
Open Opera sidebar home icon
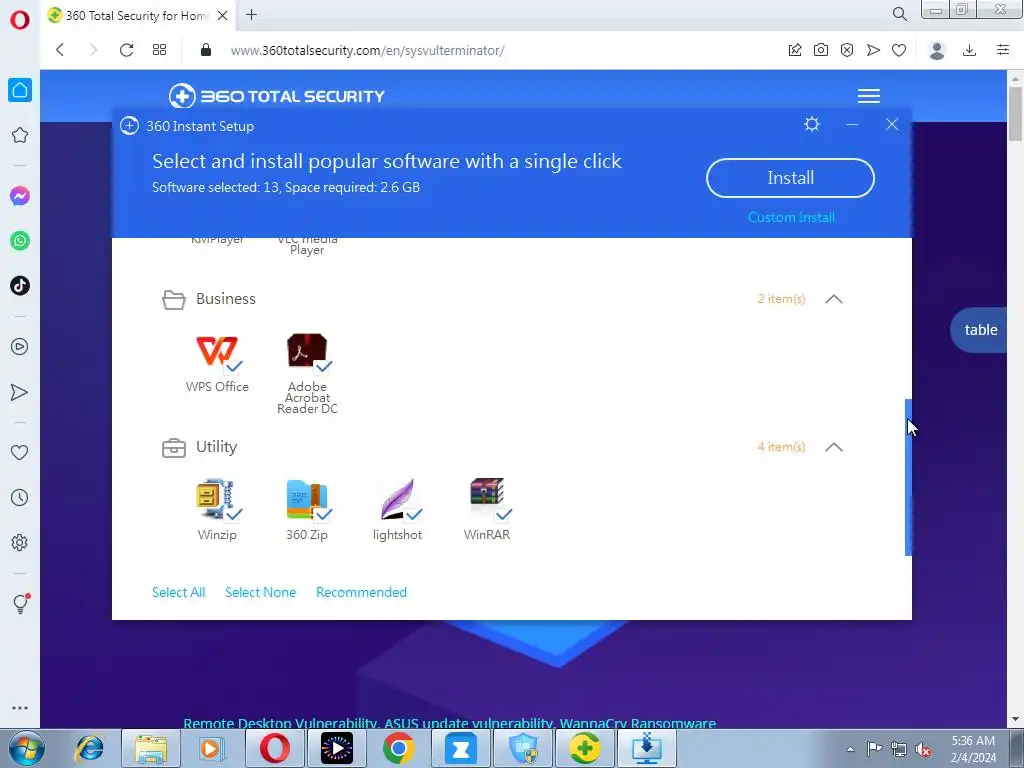coord(20,90)
